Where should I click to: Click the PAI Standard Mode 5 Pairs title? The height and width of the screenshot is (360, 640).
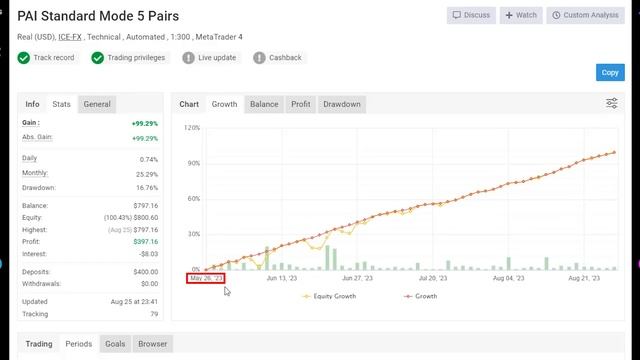98,16
